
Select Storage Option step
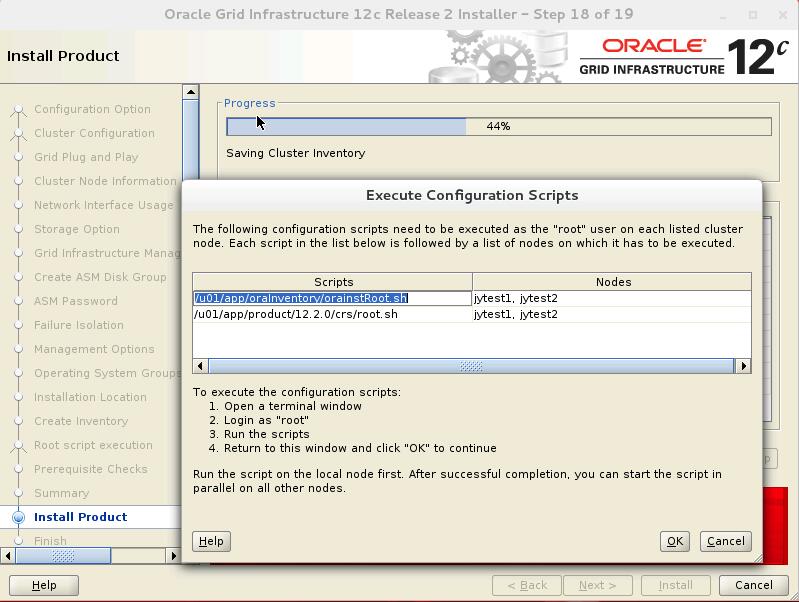click(x=77, y=229)
